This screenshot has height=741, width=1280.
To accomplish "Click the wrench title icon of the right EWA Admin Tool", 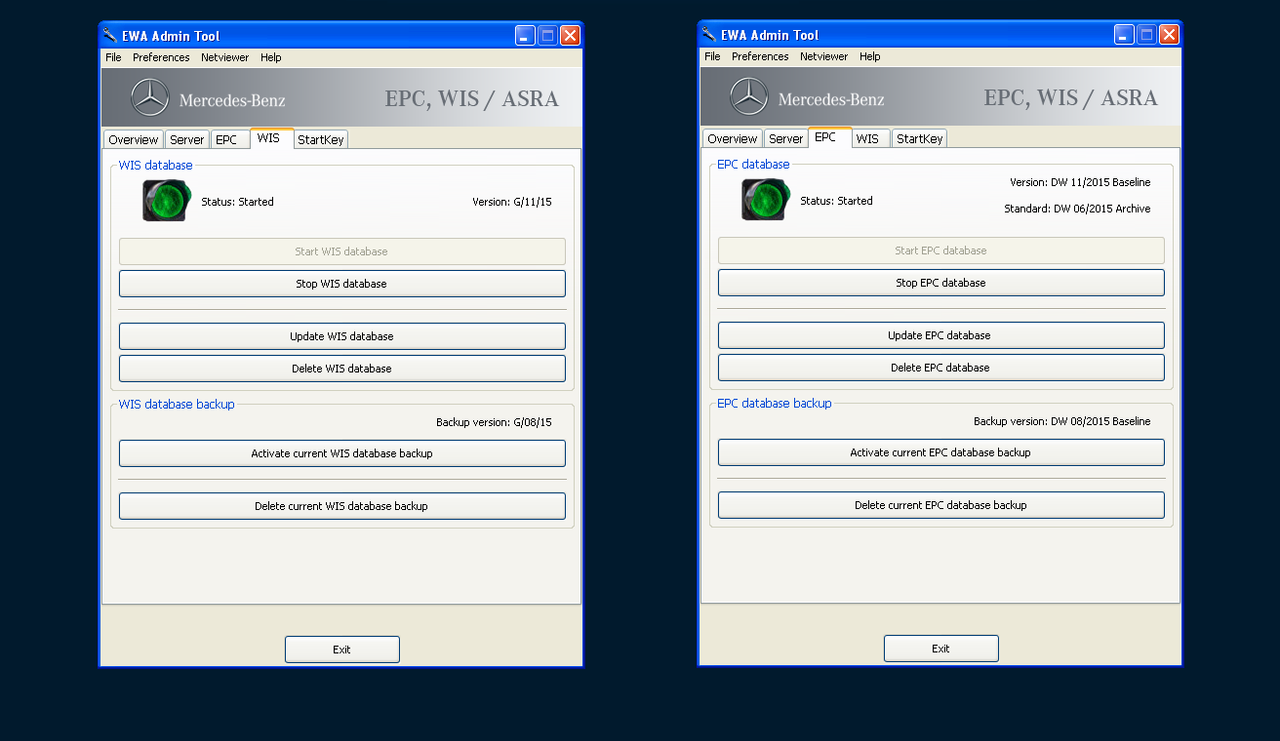I will coord(709,35).
